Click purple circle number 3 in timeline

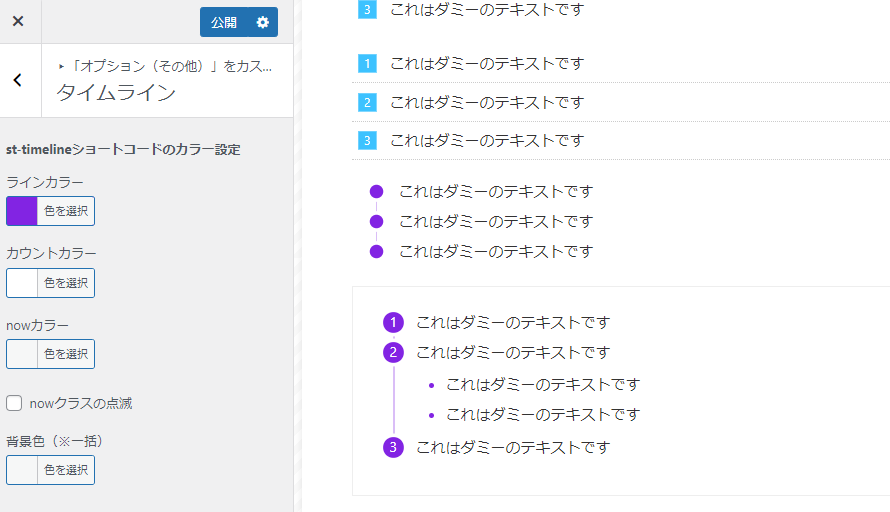tap(394, 447)
